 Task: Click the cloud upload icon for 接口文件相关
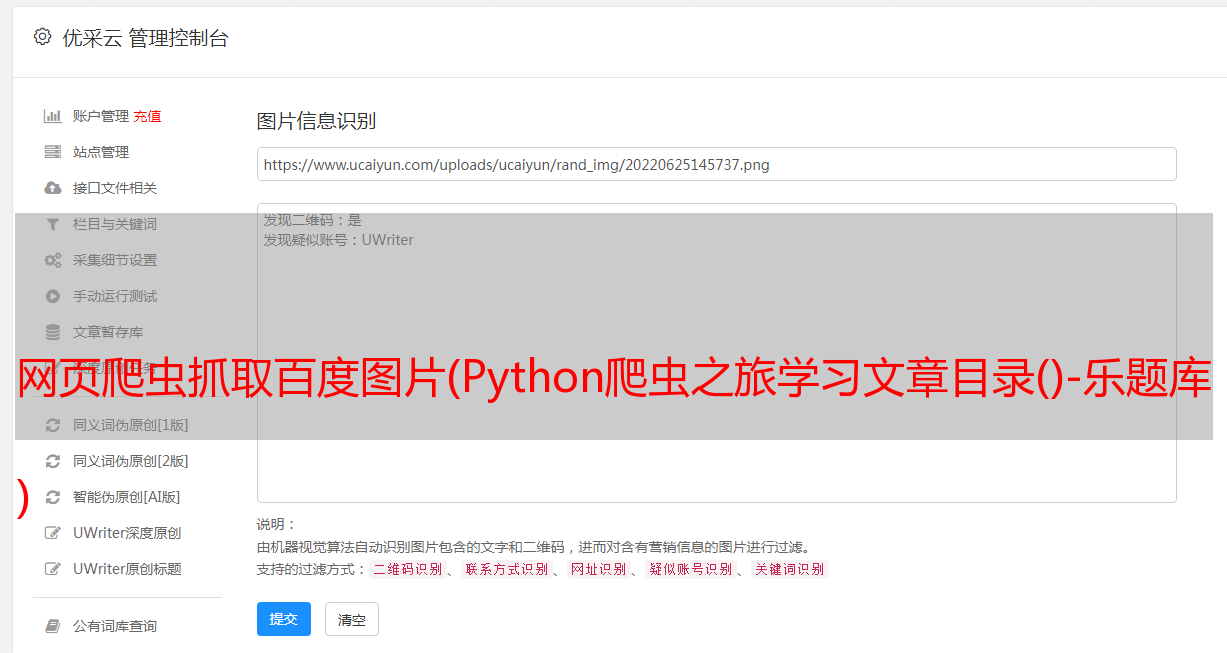click(x=53, y=188)
